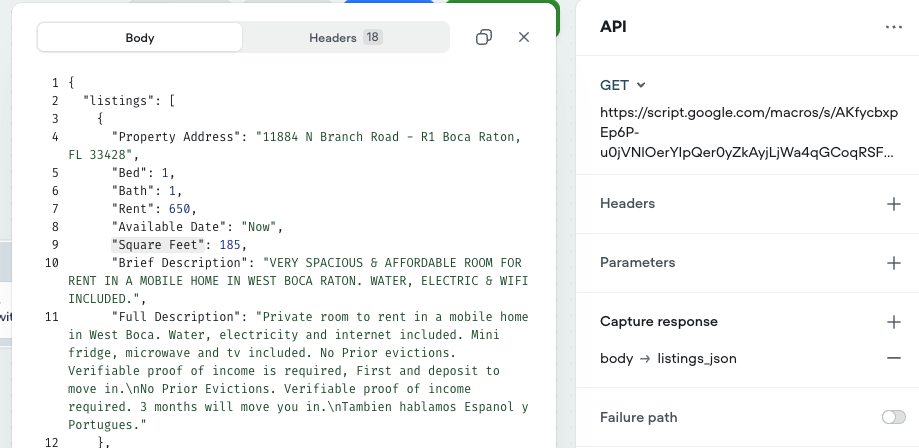The width and height of the screenshot is (919, 448).
Task: Click the Capture response section label
Action: click(x=659, y=321)
